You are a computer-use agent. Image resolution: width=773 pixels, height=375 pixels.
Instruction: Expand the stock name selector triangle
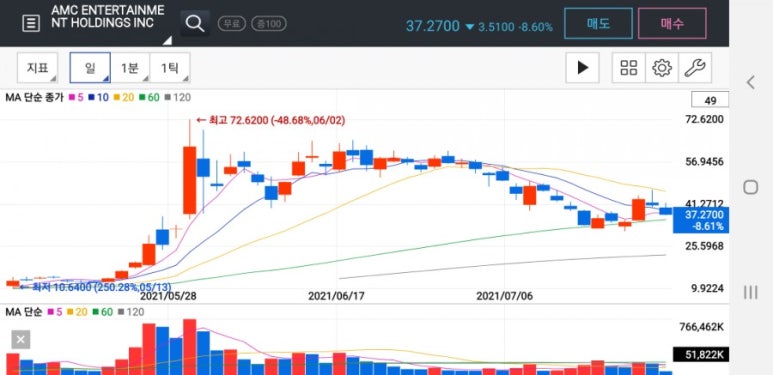point(168,40)
